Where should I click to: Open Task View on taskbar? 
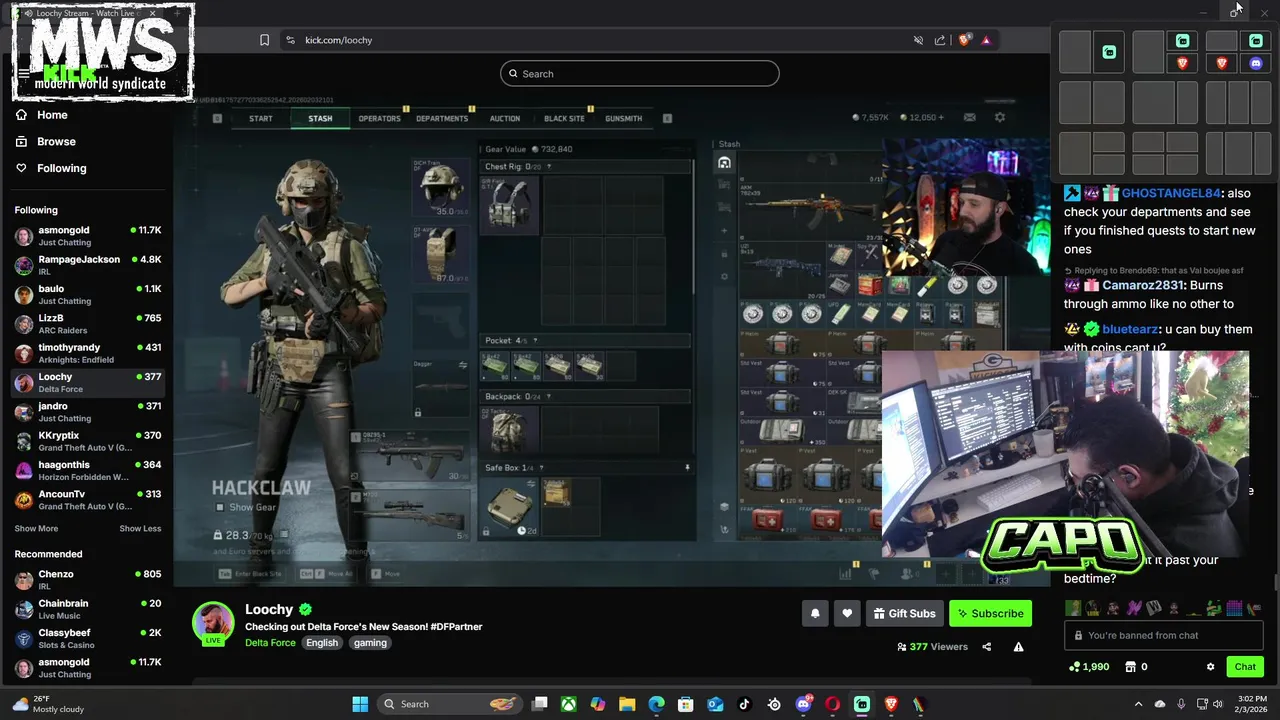click(540, 704)
